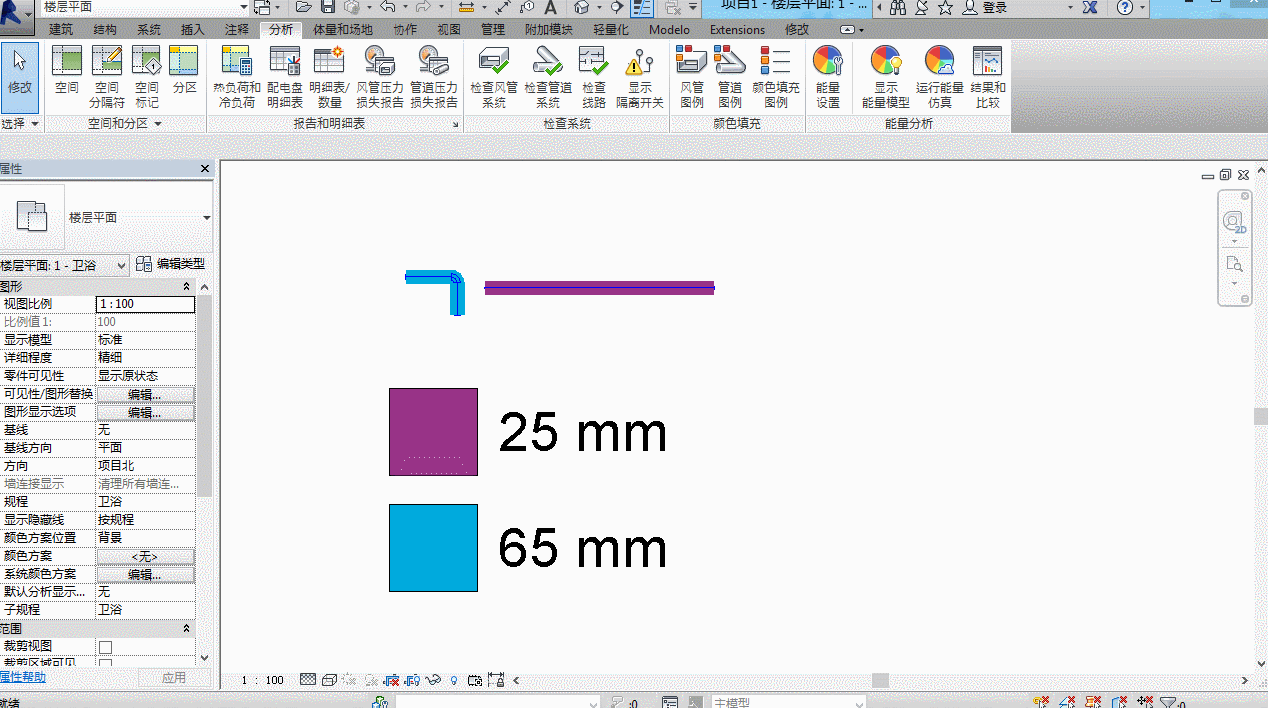Toggle 显示隔离开关 warning tool
The width and height of the screenshot is (1268, 708).
pyautogui.click(x=640, y=76)
